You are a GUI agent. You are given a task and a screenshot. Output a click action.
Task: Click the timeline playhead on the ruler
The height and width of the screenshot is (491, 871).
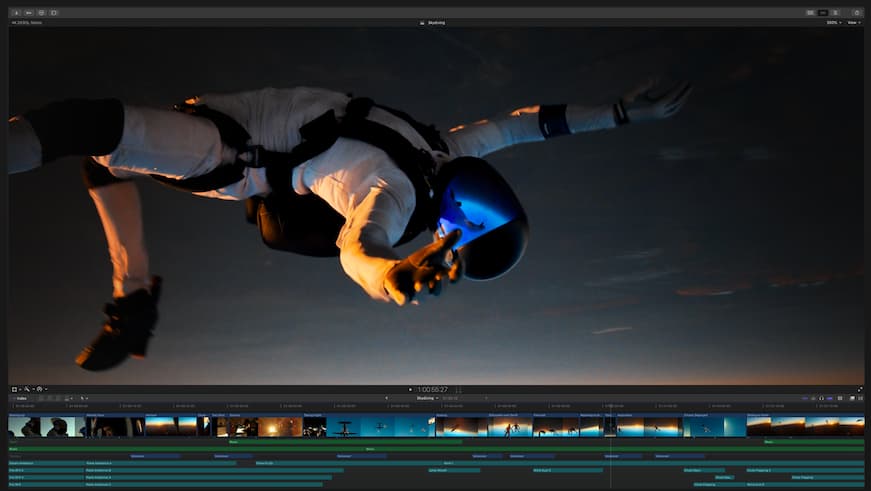tap(610, 406)
